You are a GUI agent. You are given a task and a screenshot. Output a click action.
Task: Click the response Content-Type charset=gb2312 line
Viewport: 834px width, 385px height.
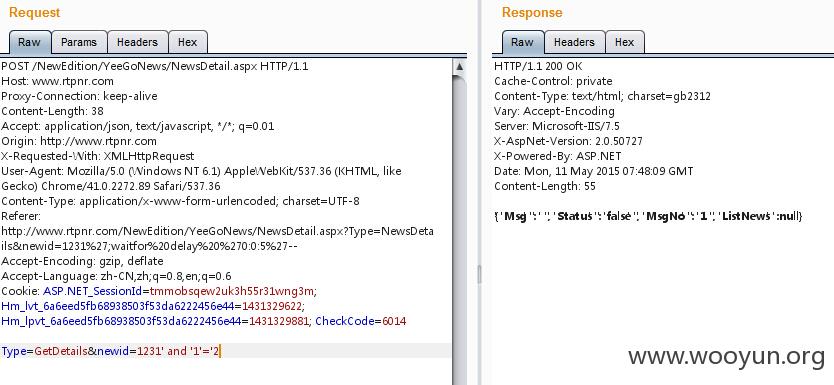pos(603,96)
